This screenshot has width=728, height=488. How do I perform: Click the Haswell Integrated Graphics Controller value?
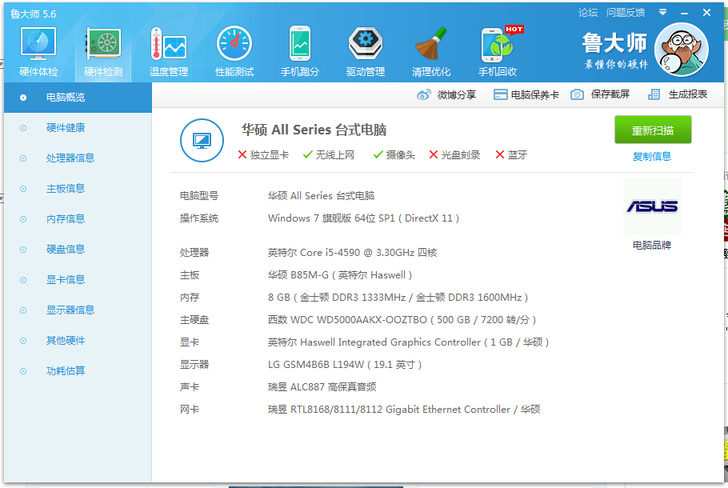click(x=408, y=342)
